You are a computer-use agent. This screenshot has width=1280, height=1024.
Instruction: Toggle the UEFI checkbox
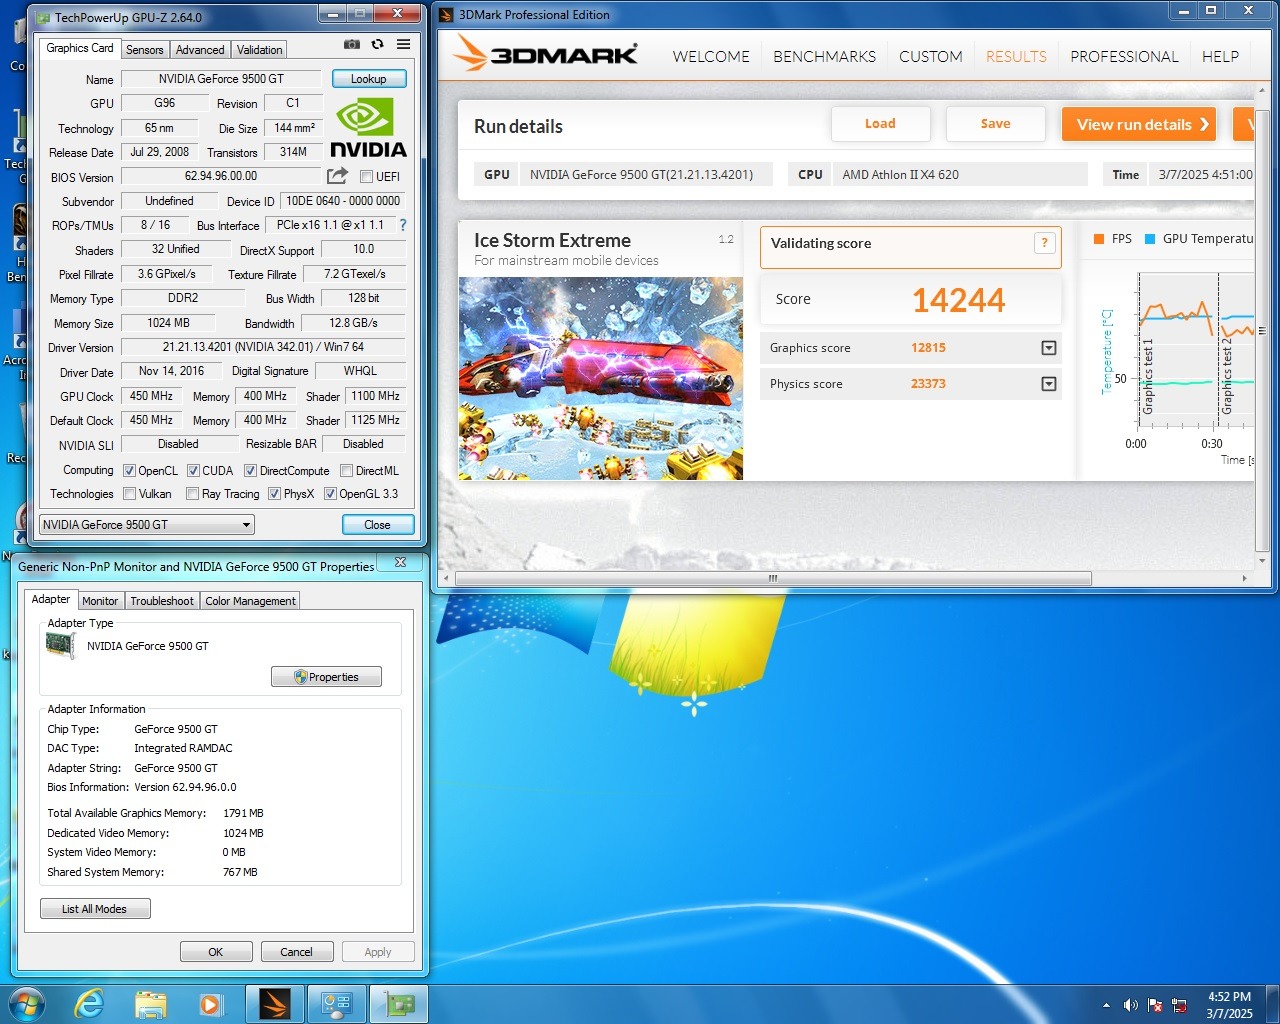(366, 177)
